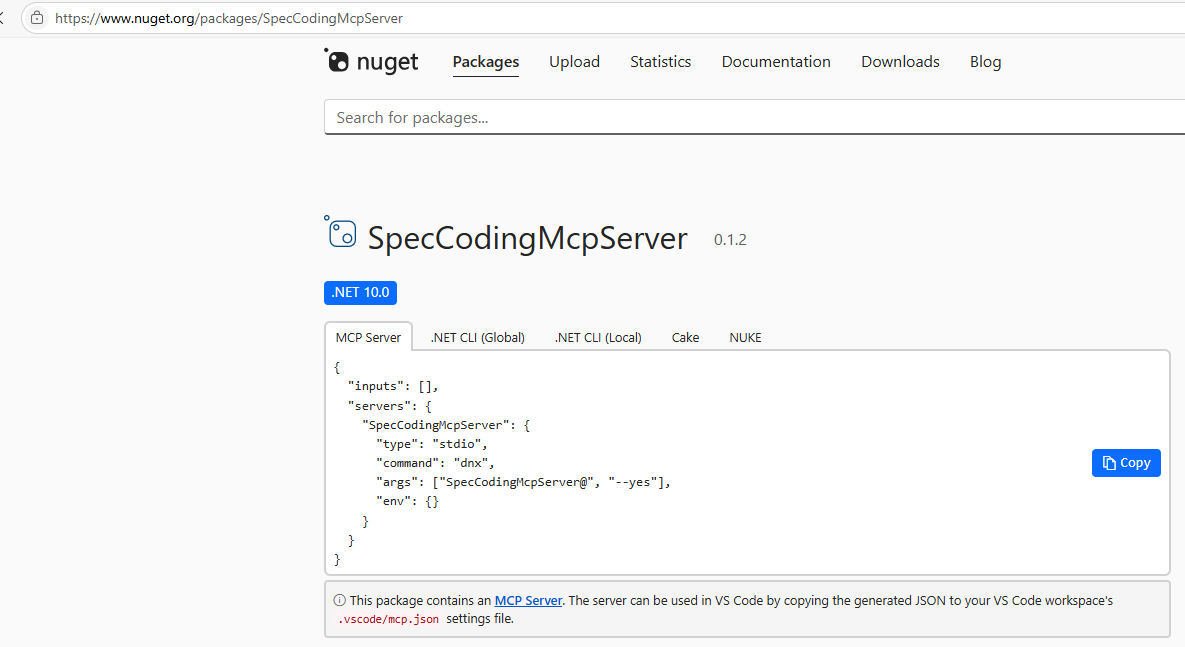1185x647 pixels.
Task: Copy the MCP server JSON configuration
Action: tap(1126, 462)
